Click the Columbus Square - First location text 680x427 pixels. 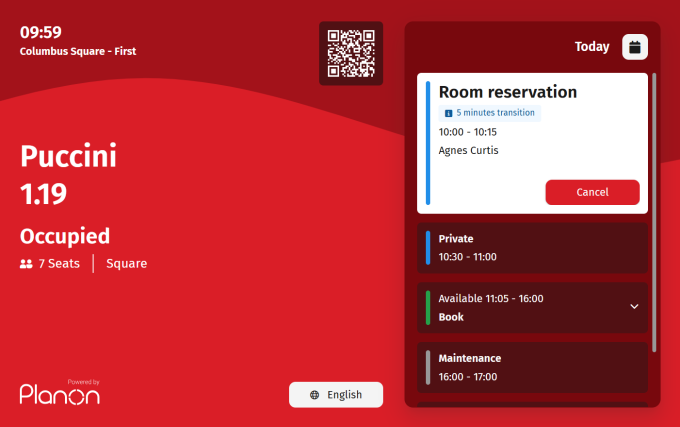78,51
